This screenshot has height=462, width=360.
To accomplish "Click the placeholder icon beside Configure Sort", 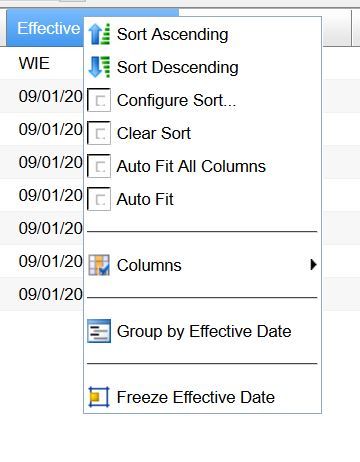I will (x=99, y=100).
